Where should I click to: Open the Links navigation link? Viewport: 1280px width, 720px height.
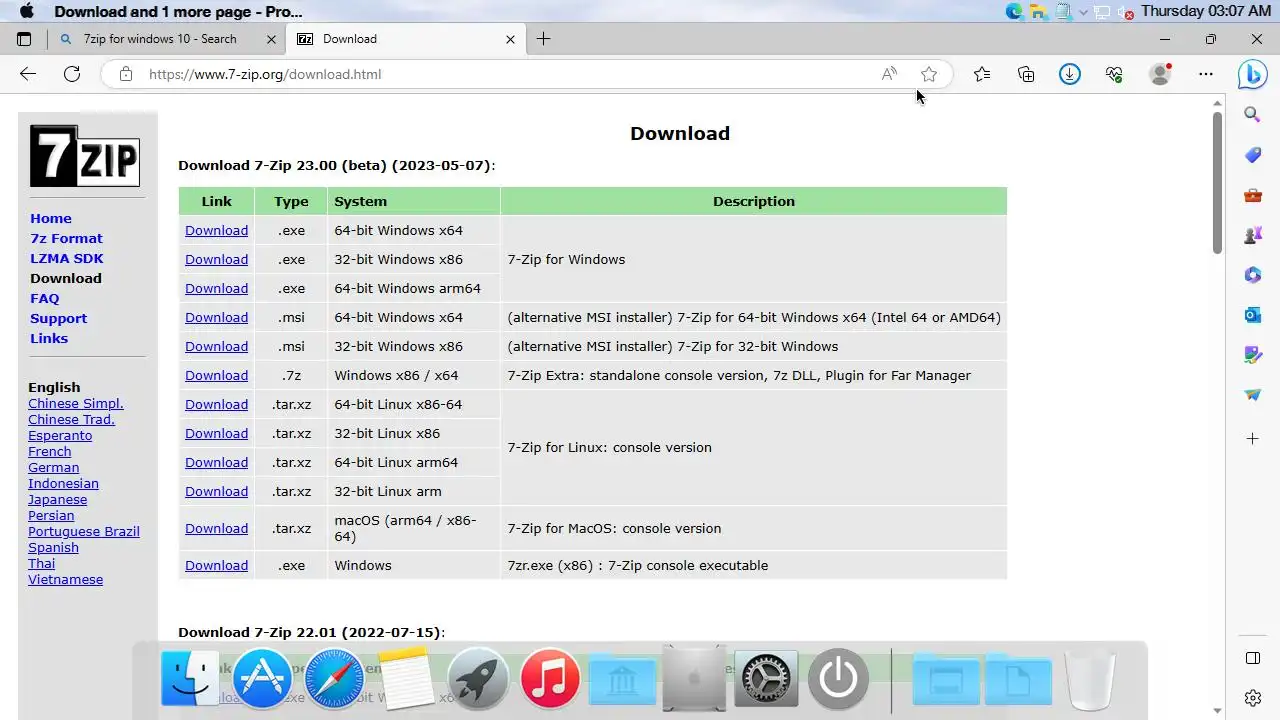click(49, 338)
